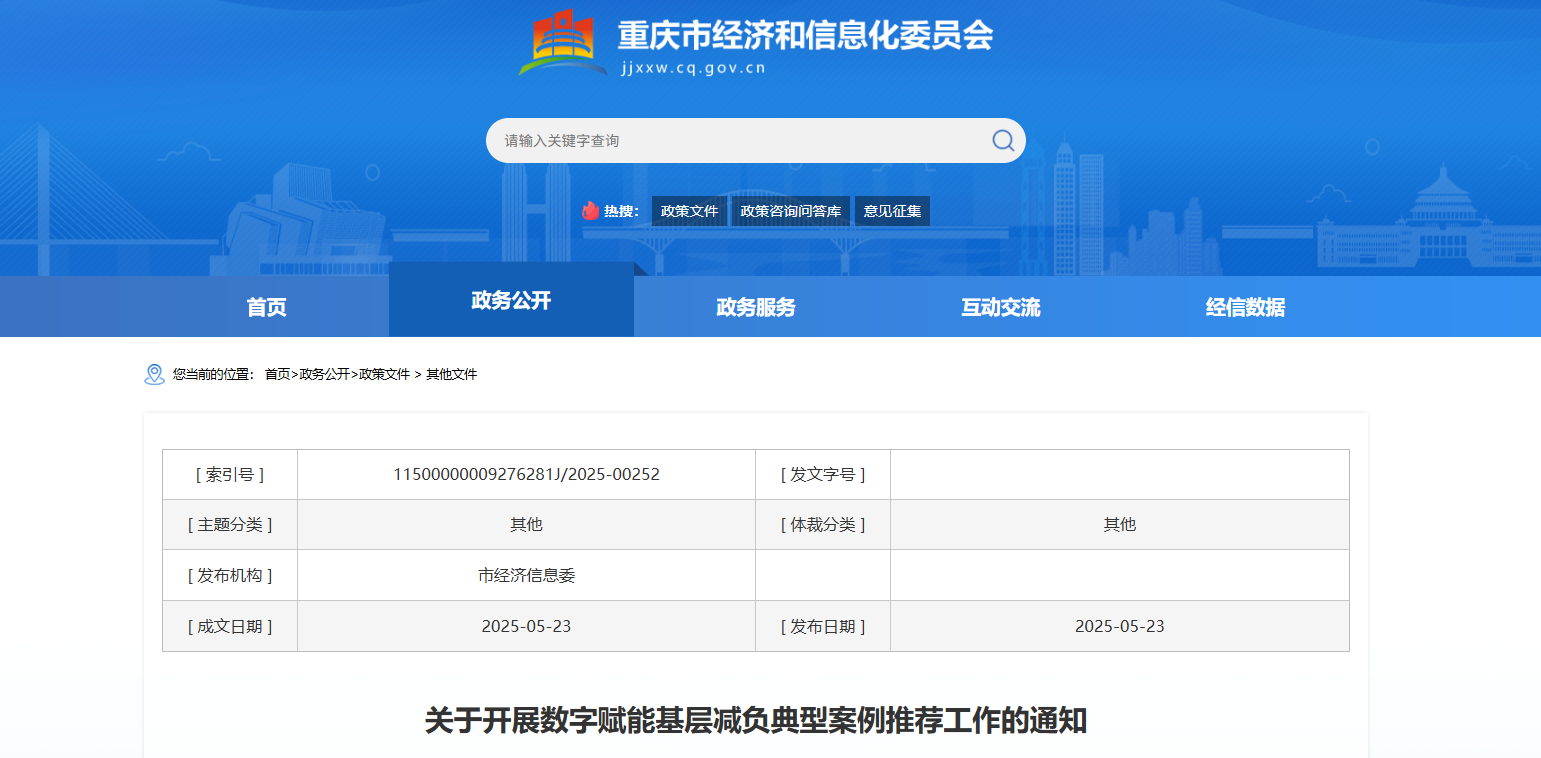
Task: Click the 其他文件 breadcrumb link
Action: (452, 374)
